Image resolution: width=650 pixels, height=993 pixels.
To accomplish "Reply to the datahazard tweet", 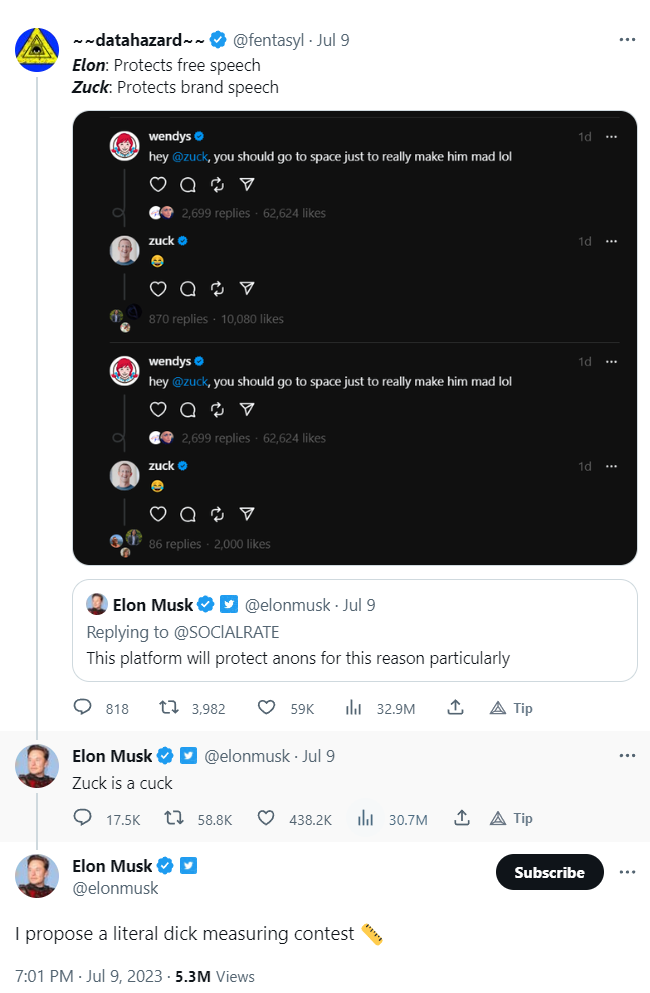I will click(83, 708).
